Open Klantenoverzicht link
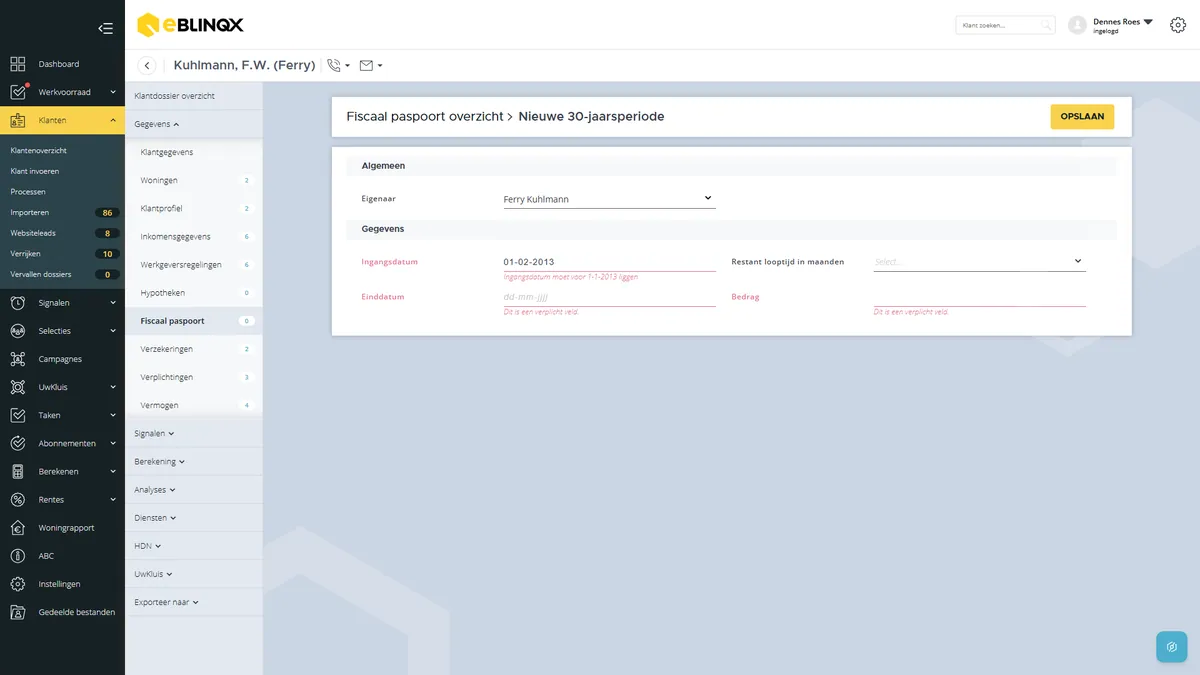Viewport: 1200px width, 675px height. (39, 151)
